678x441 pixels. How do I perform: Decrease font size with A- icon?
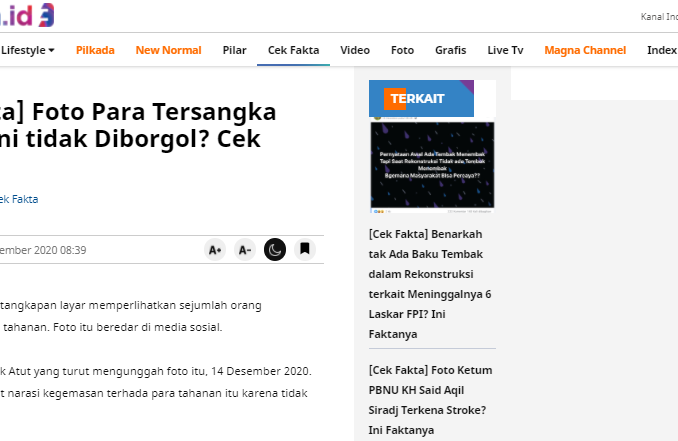(x=245, y=249)
